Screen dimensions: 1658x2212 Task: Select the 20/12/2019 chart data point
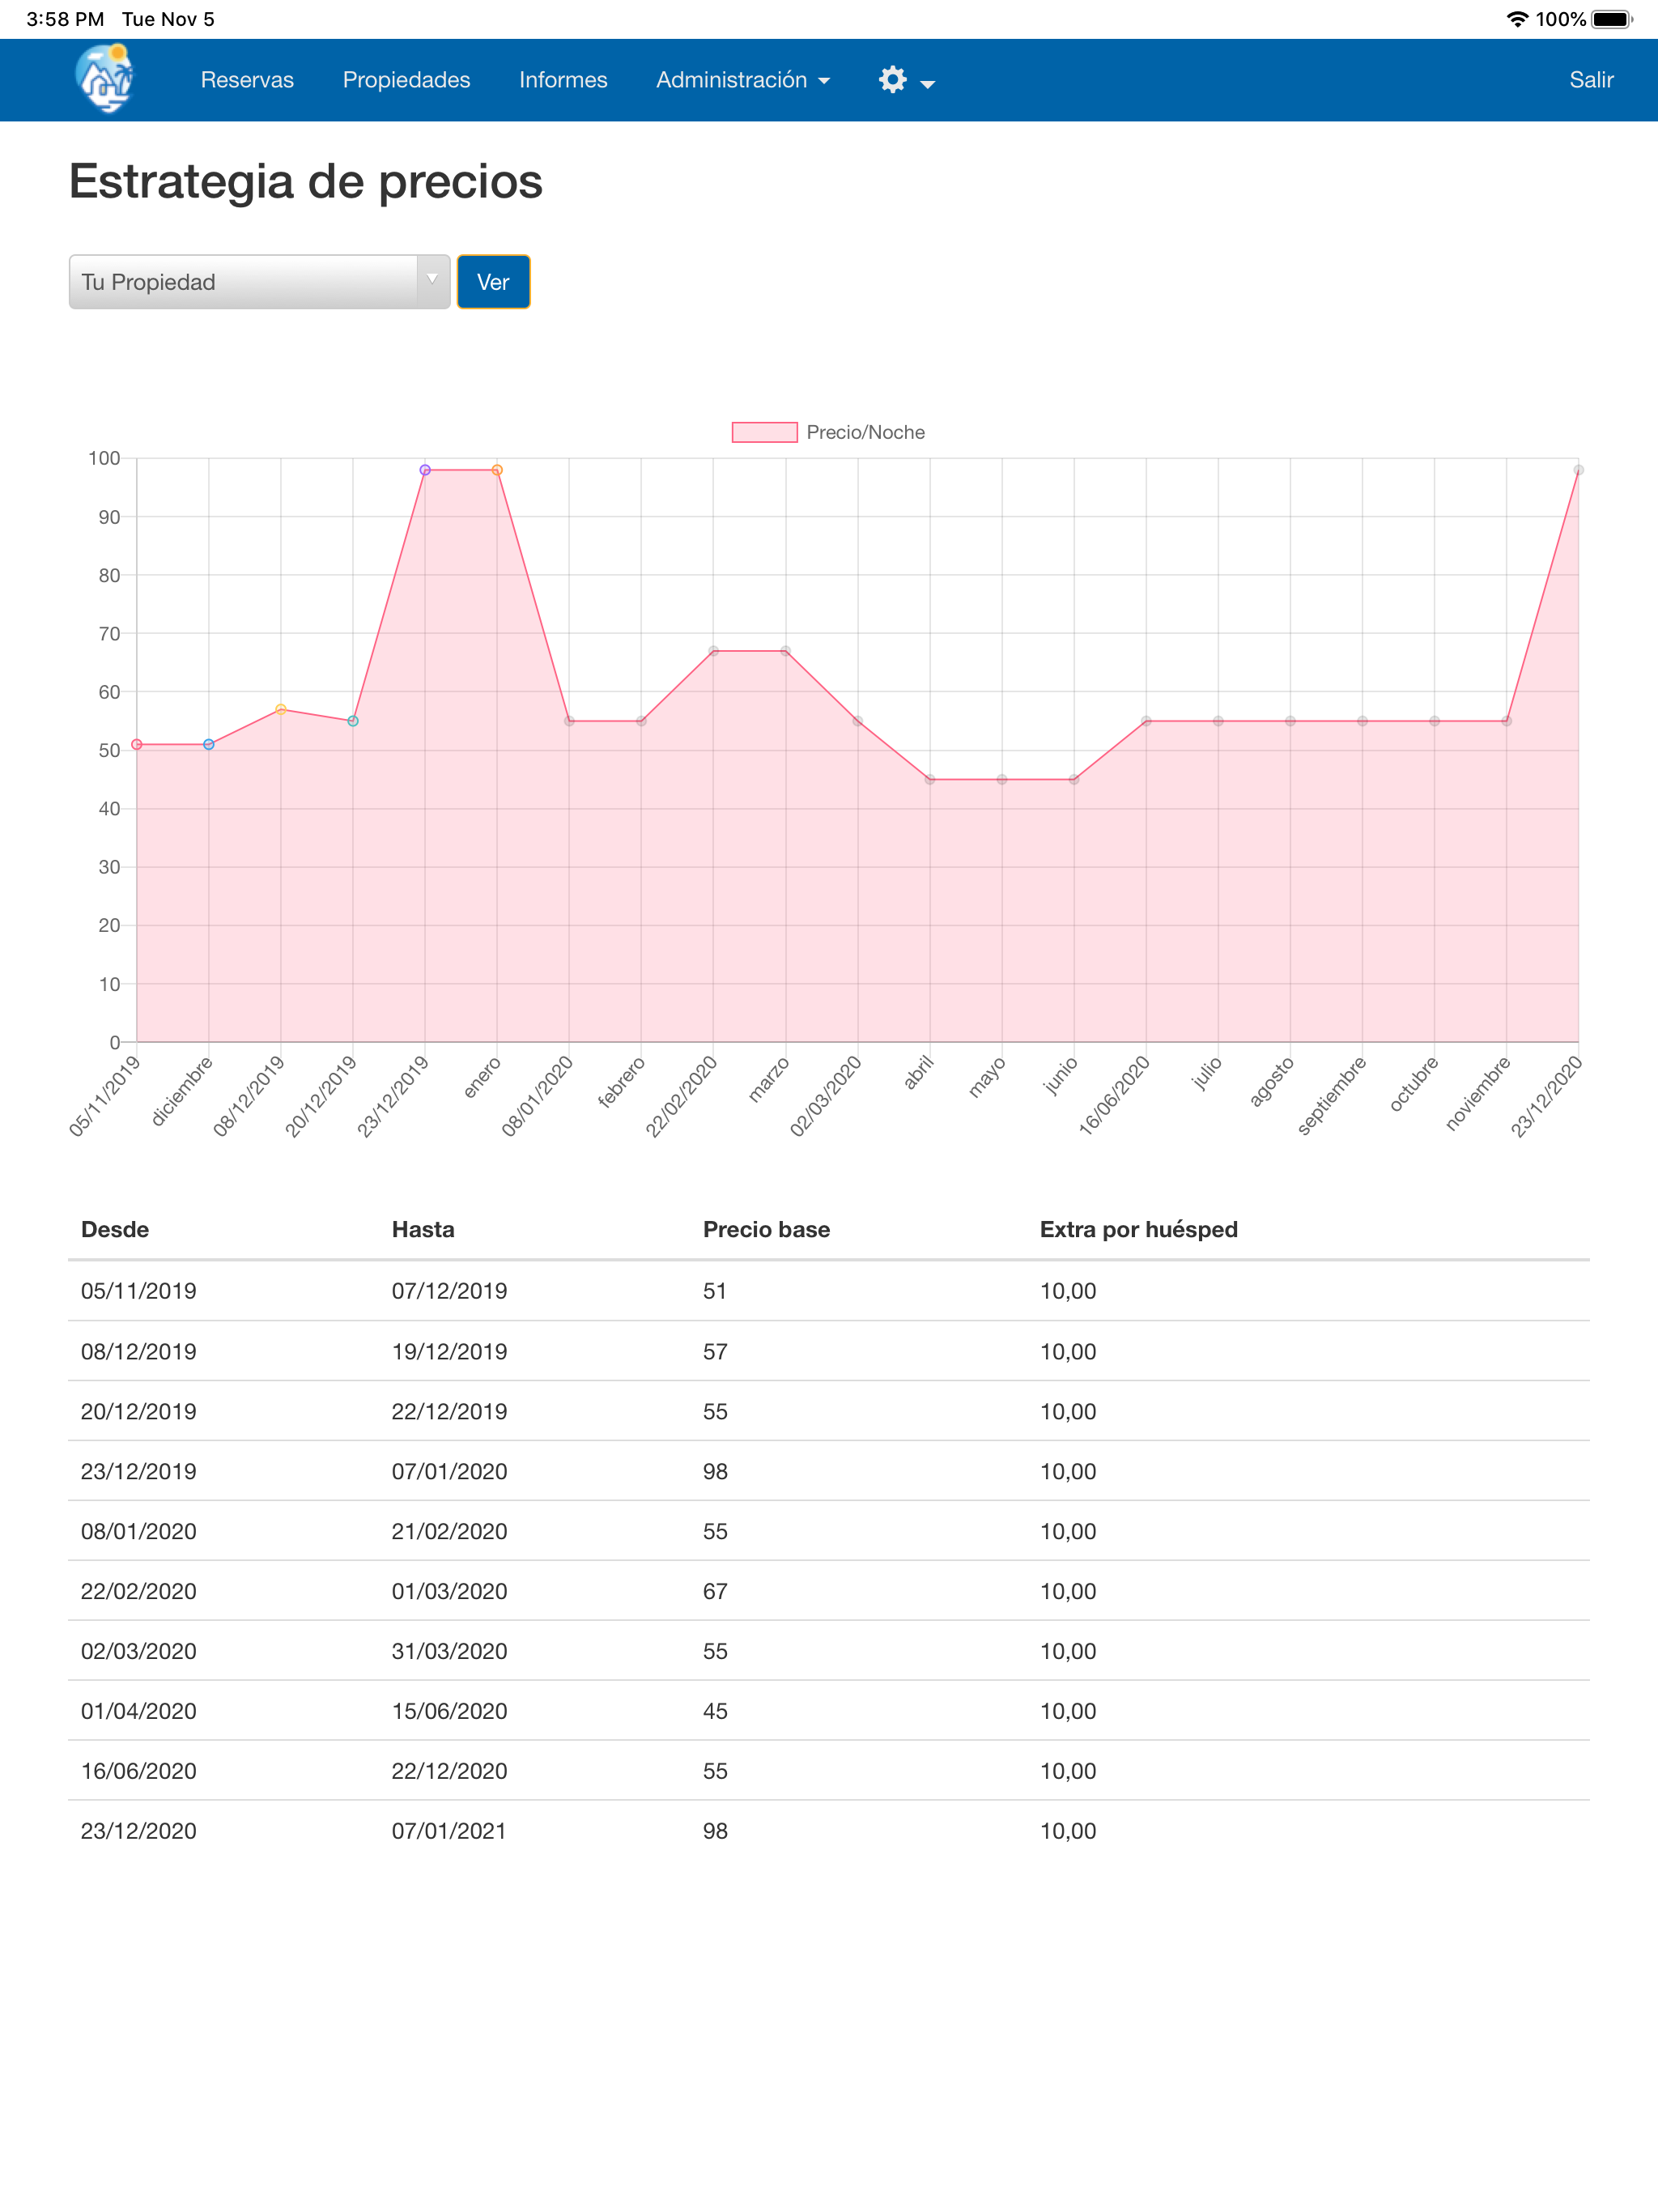click(353, 721)
